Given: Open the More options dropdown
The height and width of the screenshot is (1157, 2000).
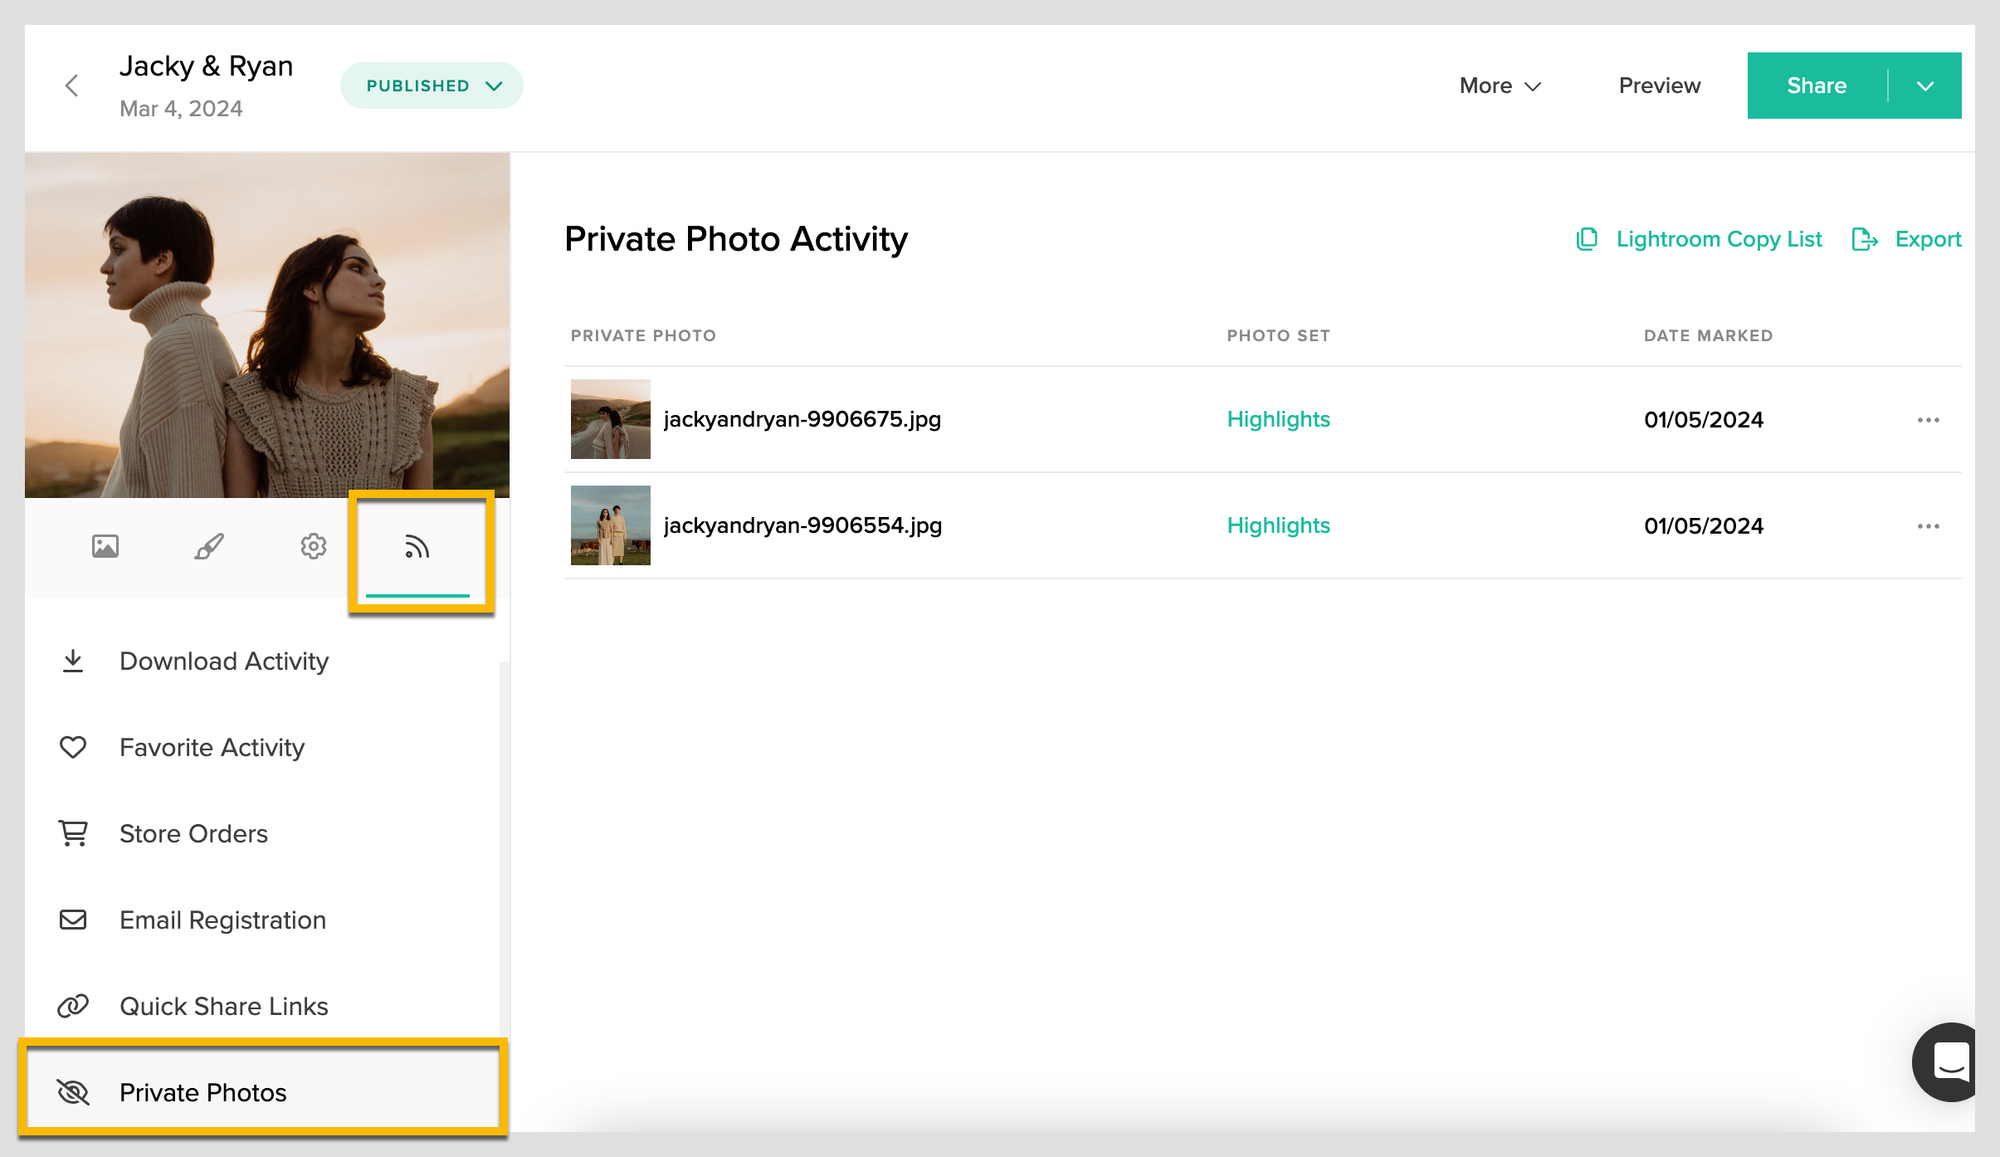Looking at the screenshot, I should pos(1499,85).
